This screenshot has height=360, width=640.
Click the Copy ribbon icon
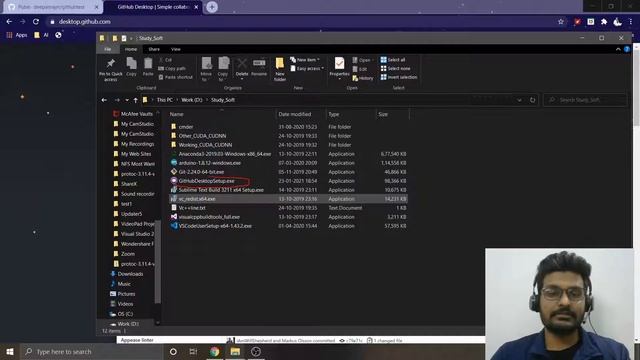pos(131,67)
